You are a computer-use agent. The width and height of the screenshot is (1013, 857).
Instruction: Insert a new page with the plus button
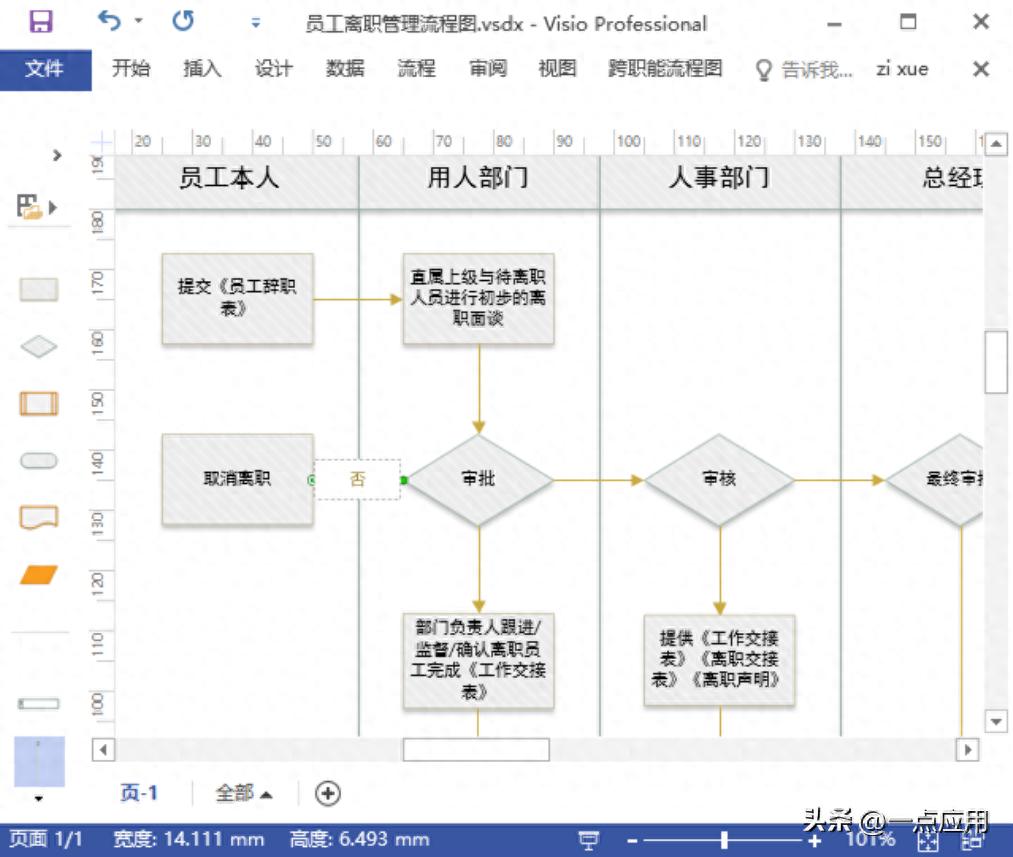pos(328,793)
